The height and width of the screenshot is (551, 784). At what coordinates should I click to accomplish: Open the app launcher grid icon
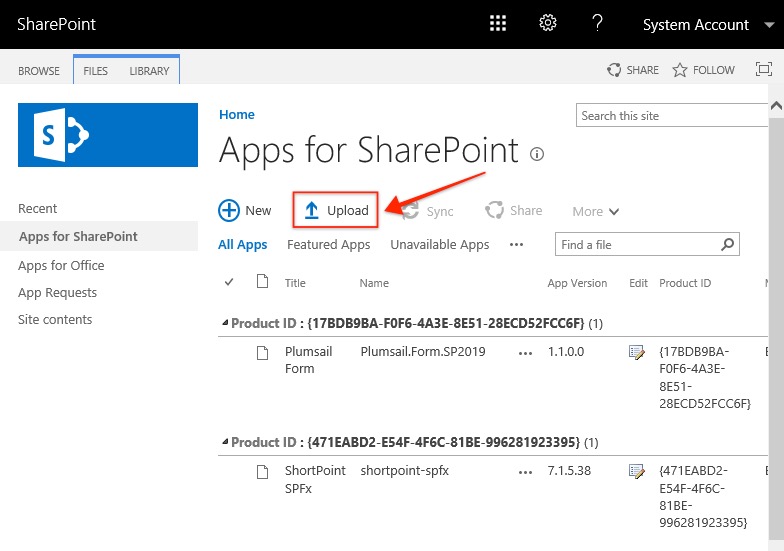point(498,24)
